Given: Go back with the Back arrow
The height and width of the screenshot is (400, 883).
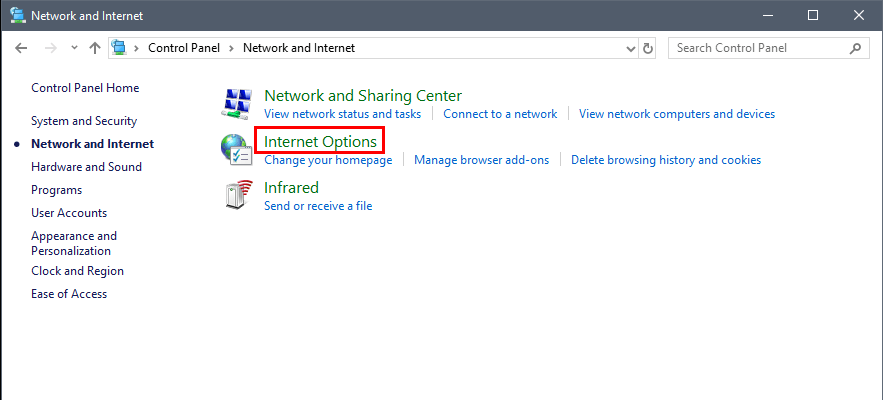Looking at the screenshot, I should pos(21,48).
